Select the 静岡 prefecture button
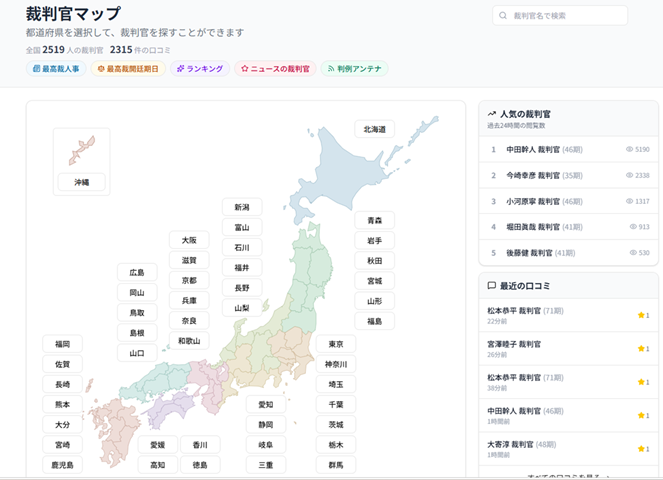 coord(266,425)
